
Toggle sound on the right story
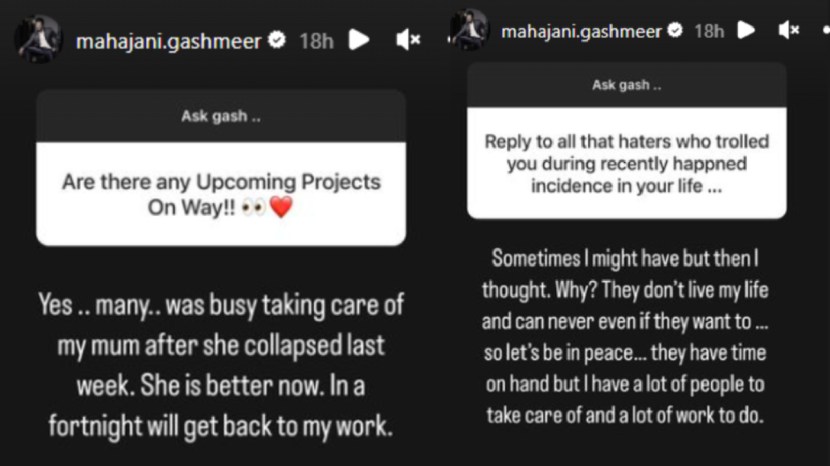tap(789, 30)
